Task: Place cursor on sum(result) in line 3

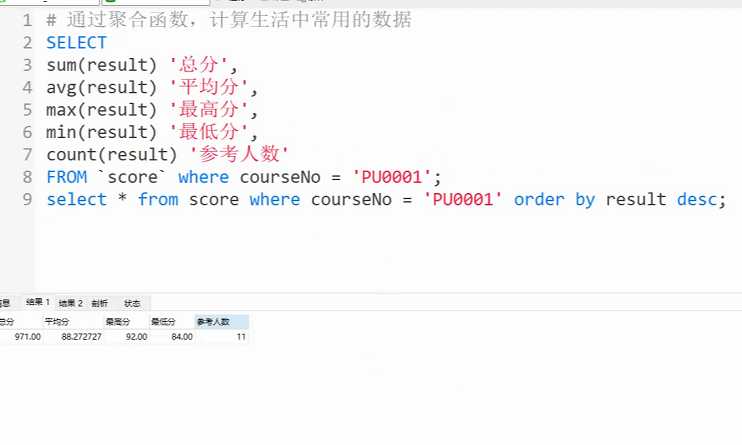Action: (x=101, y=65)
